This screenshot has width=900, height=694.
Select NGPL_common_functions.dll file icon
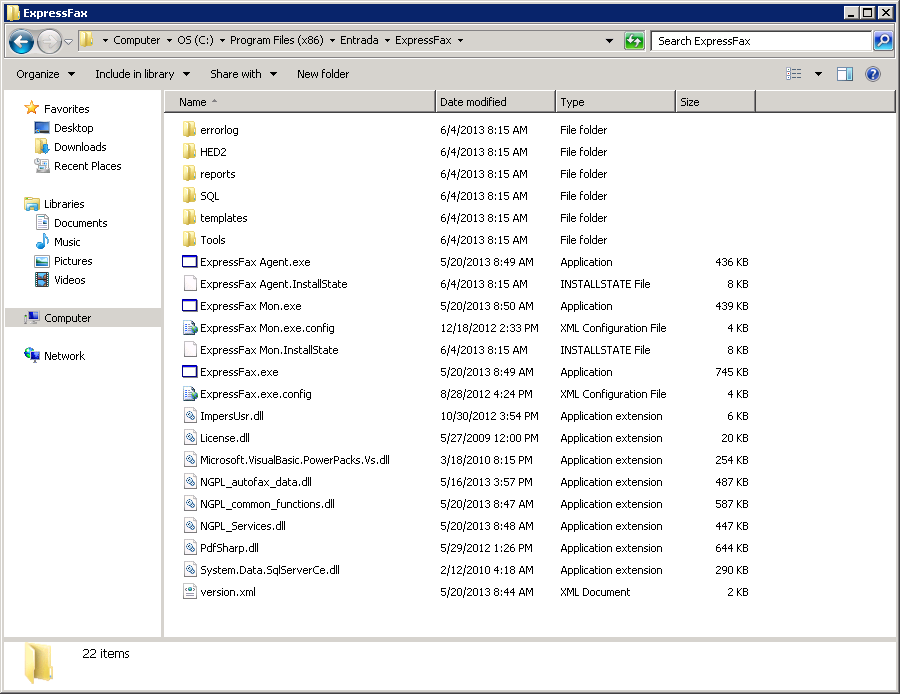coord(189,503)
